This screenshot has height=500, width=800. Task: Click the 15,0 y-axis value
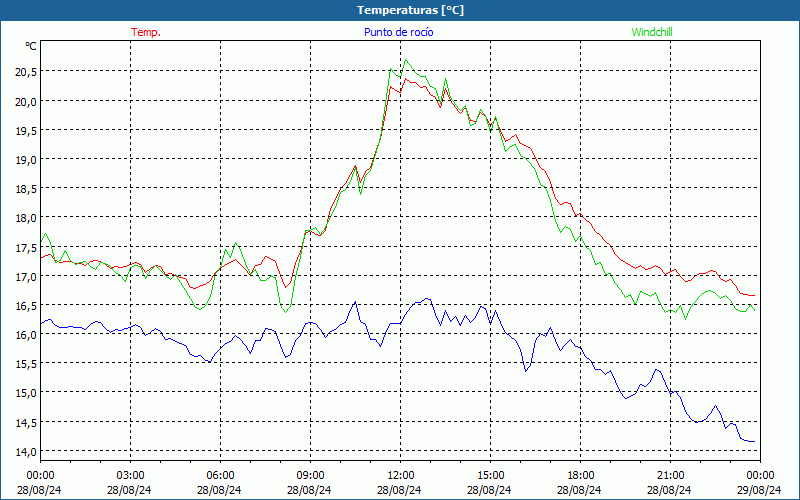[x=26, y=393]
